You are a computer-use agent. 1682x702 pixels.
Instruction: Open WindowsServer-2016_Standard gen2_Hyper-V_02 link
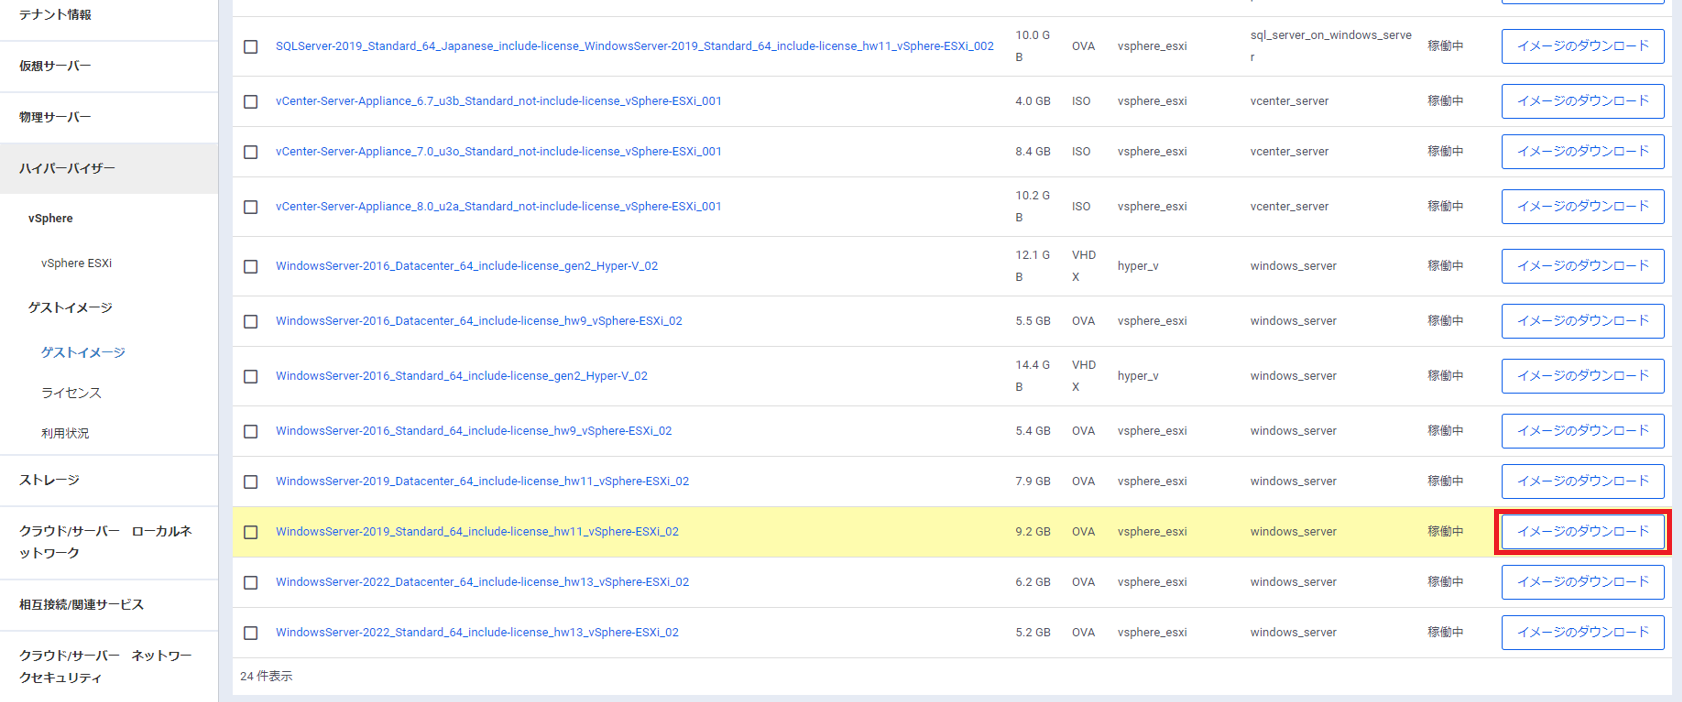click(x=462, y=376)
